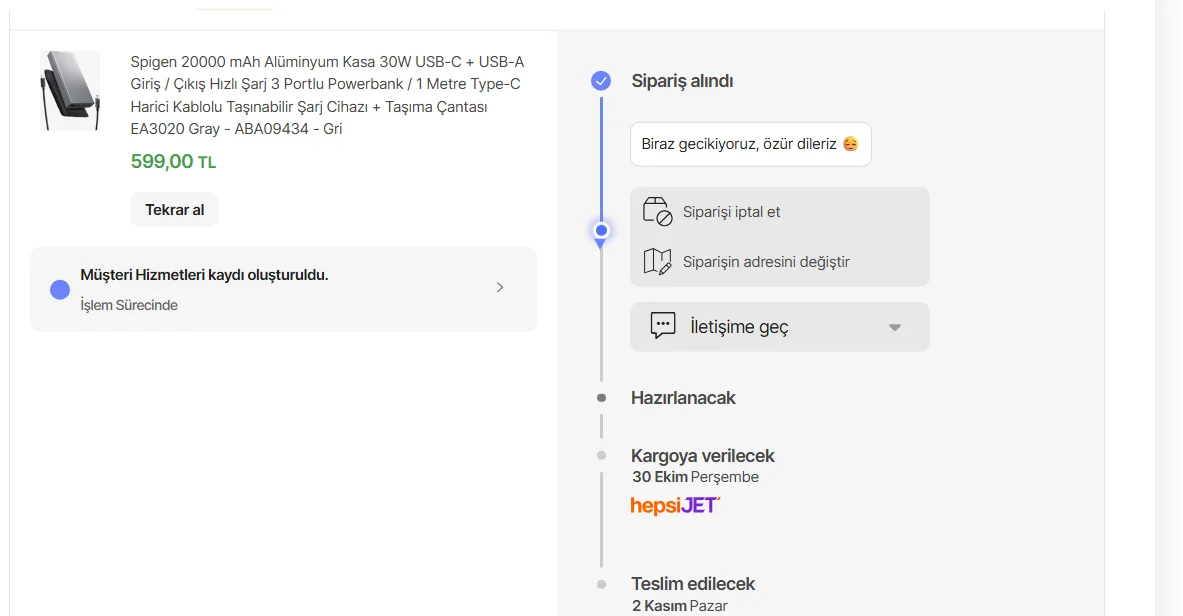Click the Teslim edilecek timeline dot

click(x=601, y=584)
